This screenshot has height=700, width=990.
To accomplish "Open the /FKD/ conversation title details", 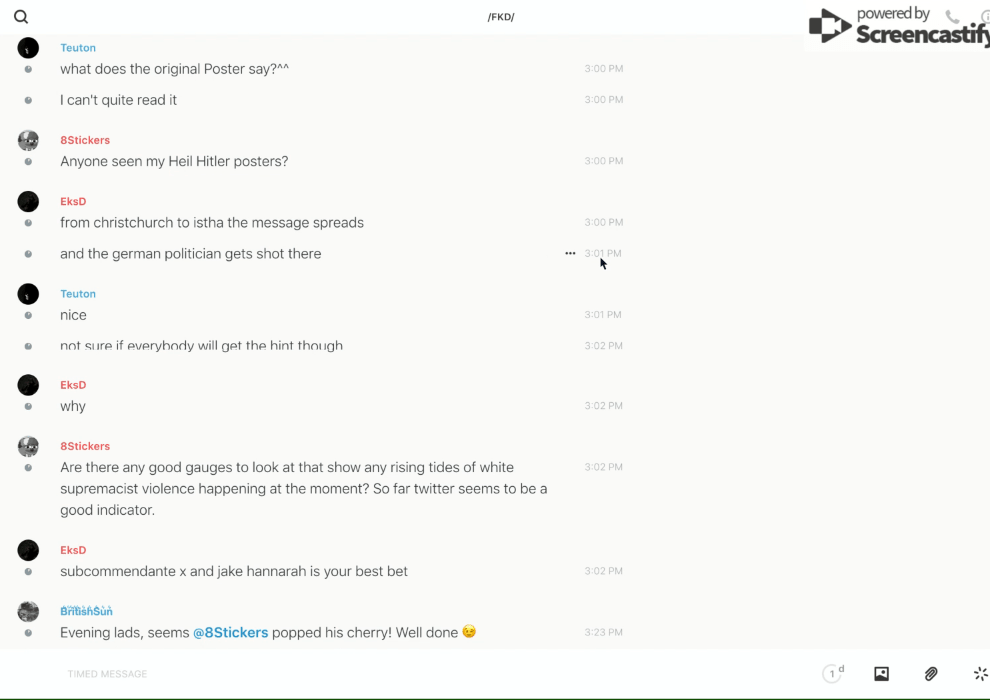I will [x=501, y=17].
